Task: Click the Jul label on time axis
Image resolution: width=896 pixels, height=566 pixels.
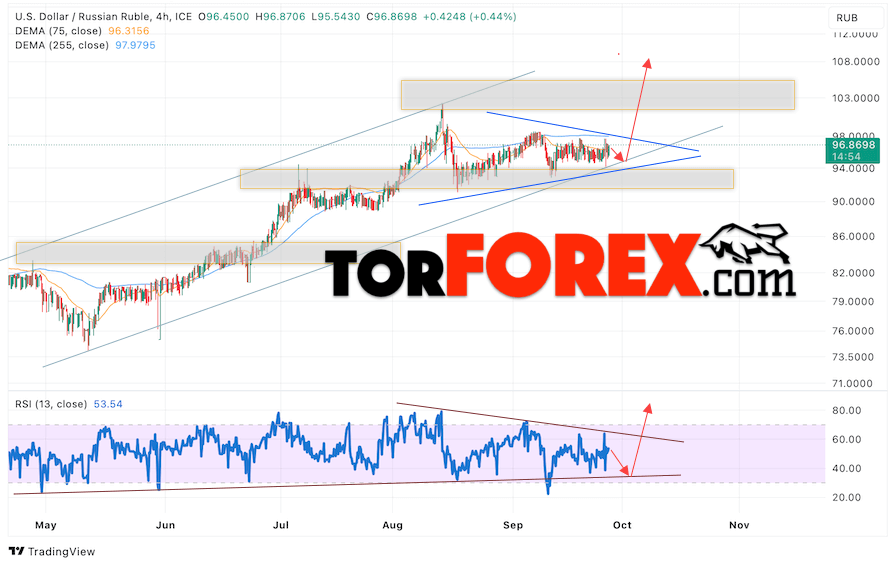Action: 281,525
